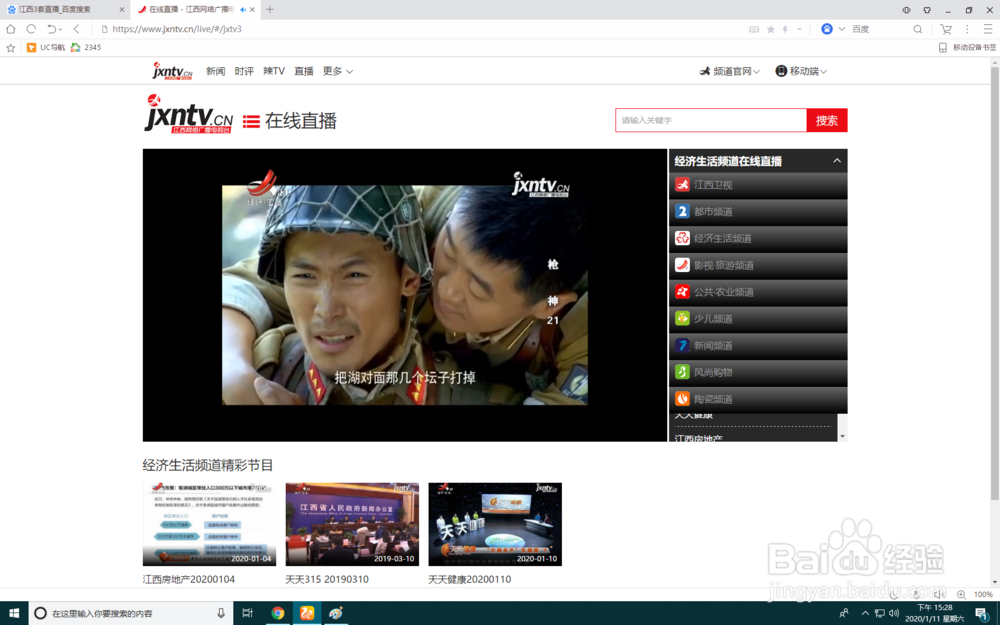1000x625 pixels.
Task: Open 少儿频道 live stream
Action: tap(758, 319)
